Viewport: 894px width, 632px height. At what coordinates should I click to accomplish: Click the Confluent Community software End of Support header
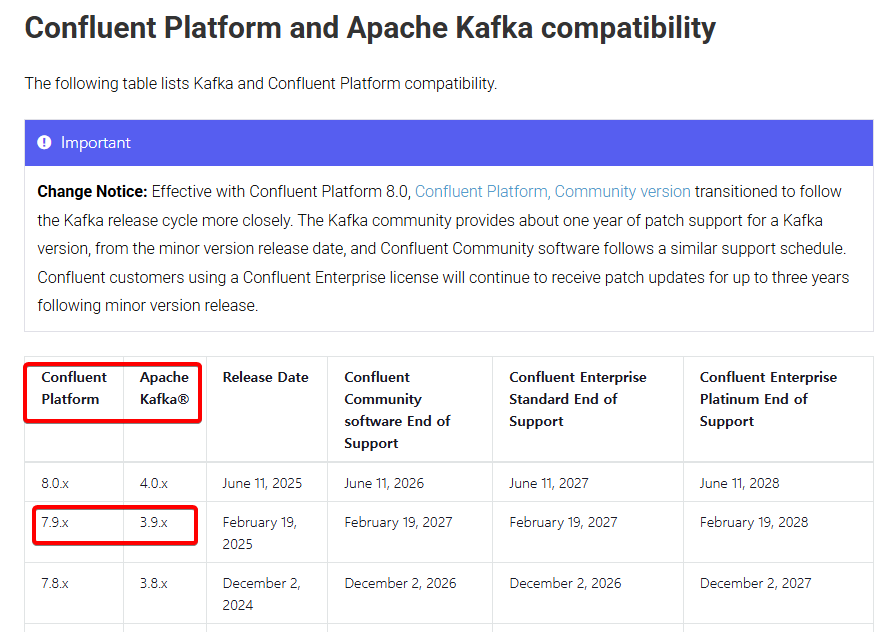click(x=397, y=410)
